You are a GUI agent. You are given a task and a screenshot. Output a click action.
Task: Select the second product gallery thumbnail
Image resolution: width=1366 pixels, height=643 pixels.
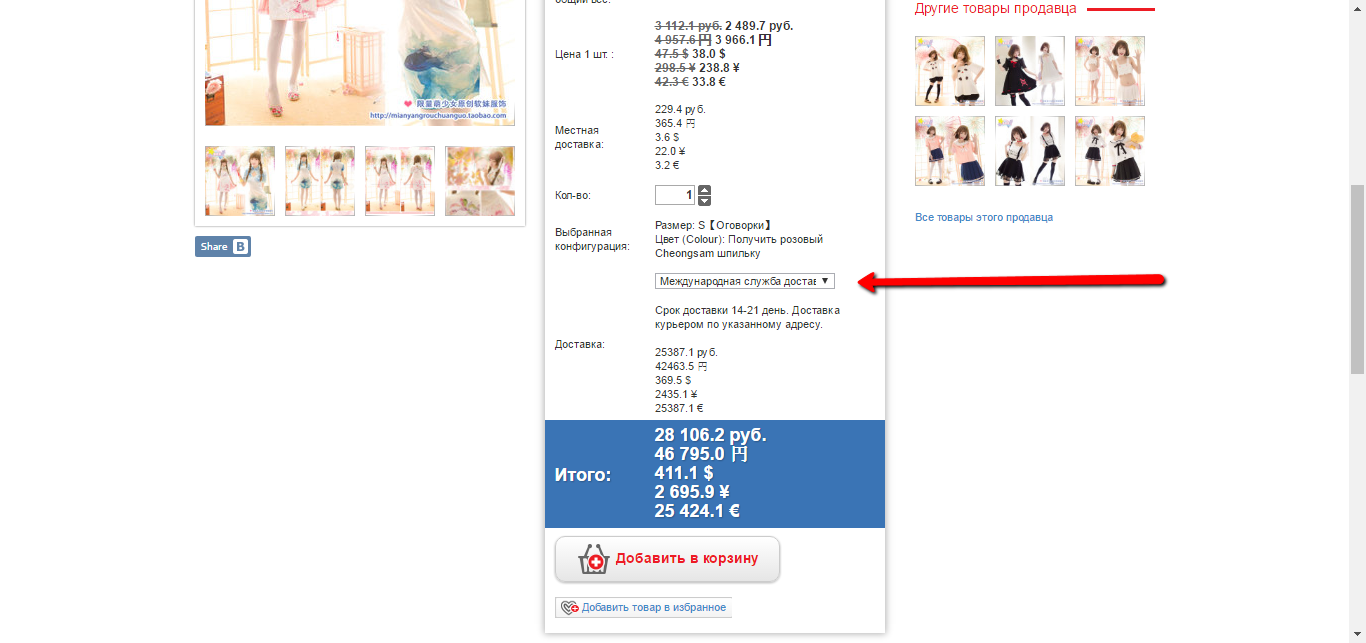tap(320, 181)
